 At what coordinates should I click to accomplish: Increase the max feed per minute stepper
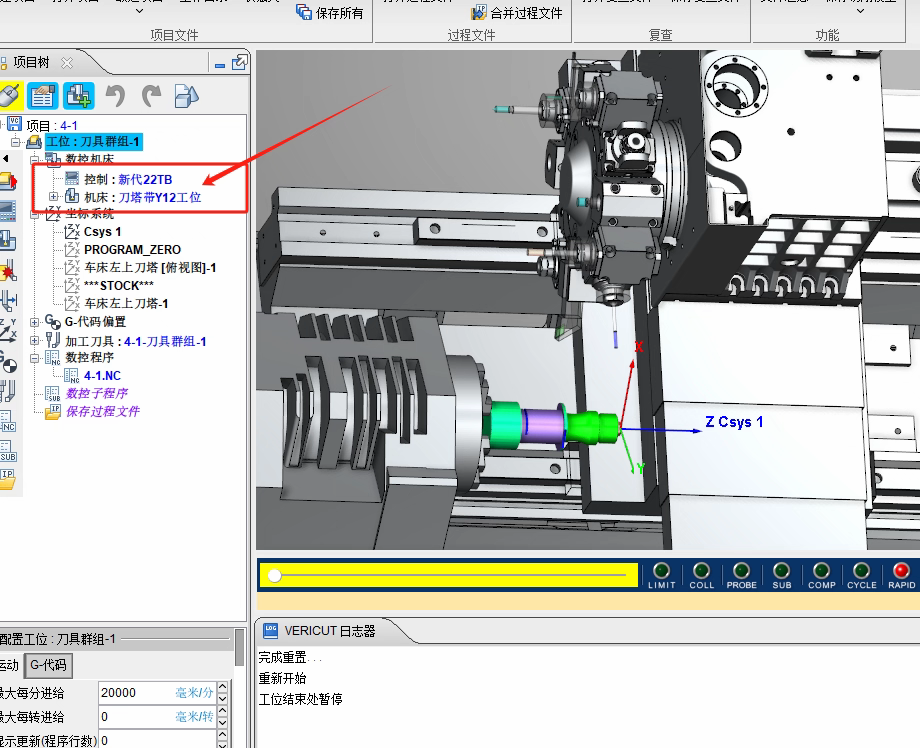[222, 687]
